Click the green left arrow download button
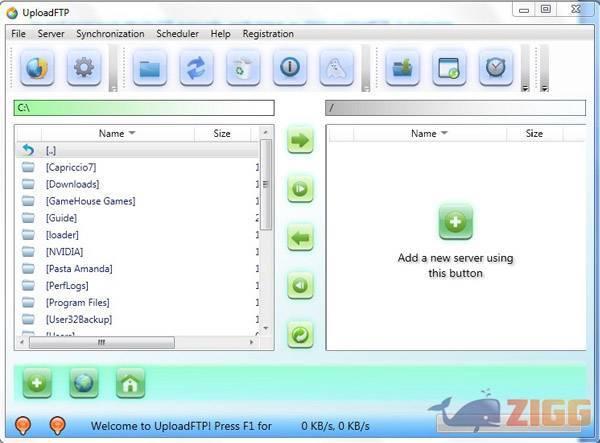The image size is (600, 443). [x=300, y=237]
